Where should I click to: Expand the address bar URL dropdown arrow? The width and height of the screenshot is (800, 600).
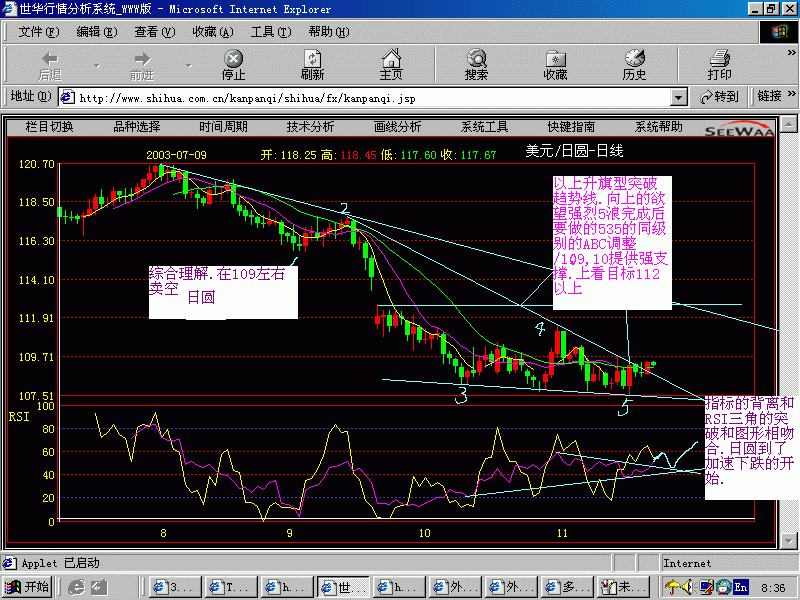pyautogui.click(x=679, y=97)
